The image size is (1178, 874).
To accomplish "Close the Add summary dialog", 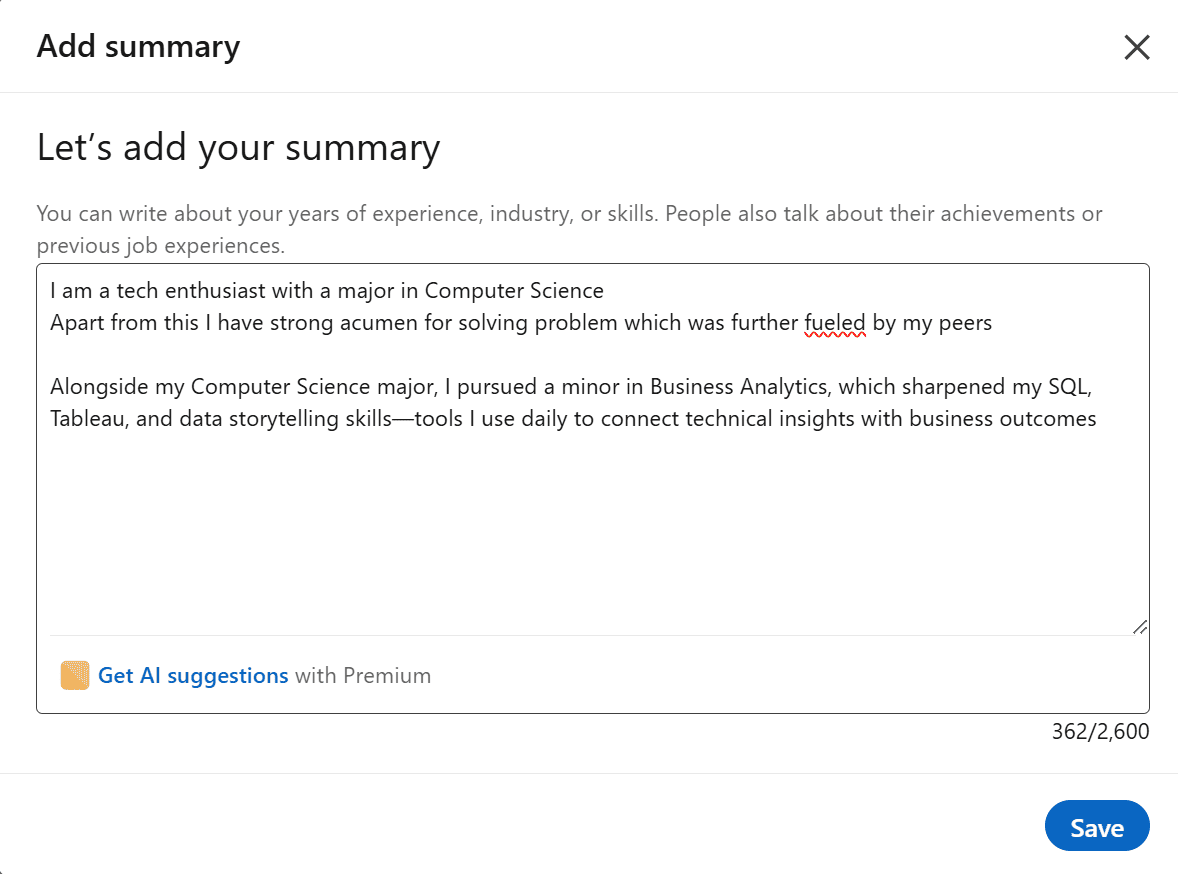I will coord(1136,47).
